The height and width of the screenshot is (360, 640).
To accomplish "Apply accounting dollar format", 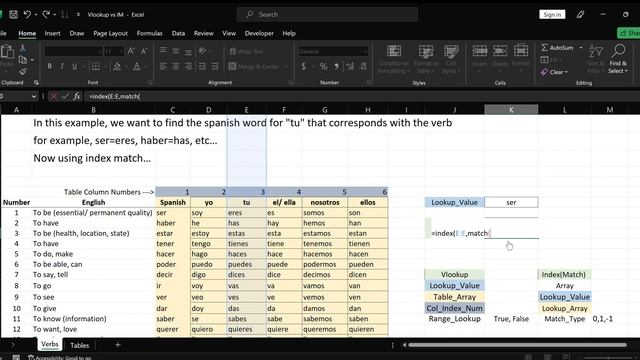I will [303, 66].
